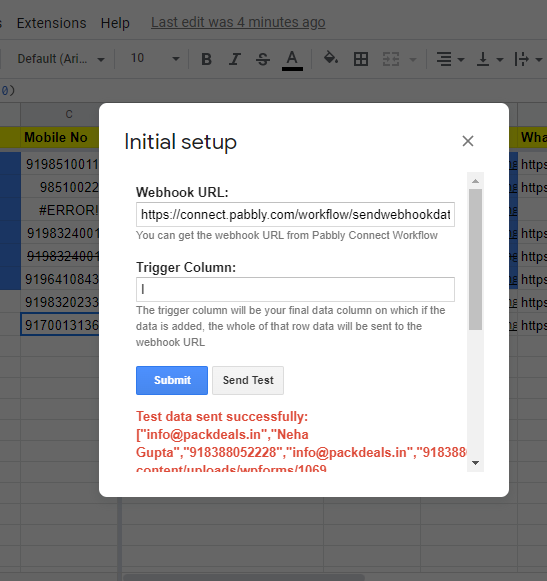Select the Mobile No header cell
Screen dimensions: 547x581
[60, 138]
